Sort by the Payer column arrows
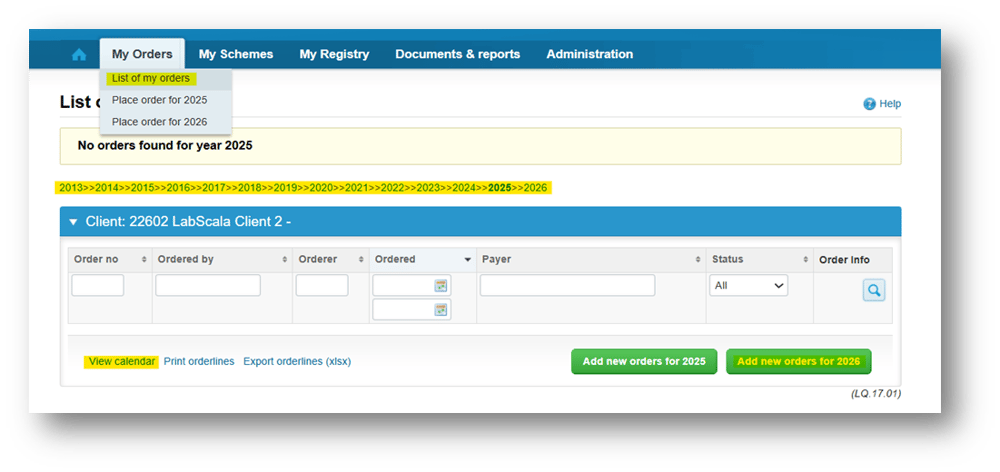1000x472 pixels. [696, 260]
